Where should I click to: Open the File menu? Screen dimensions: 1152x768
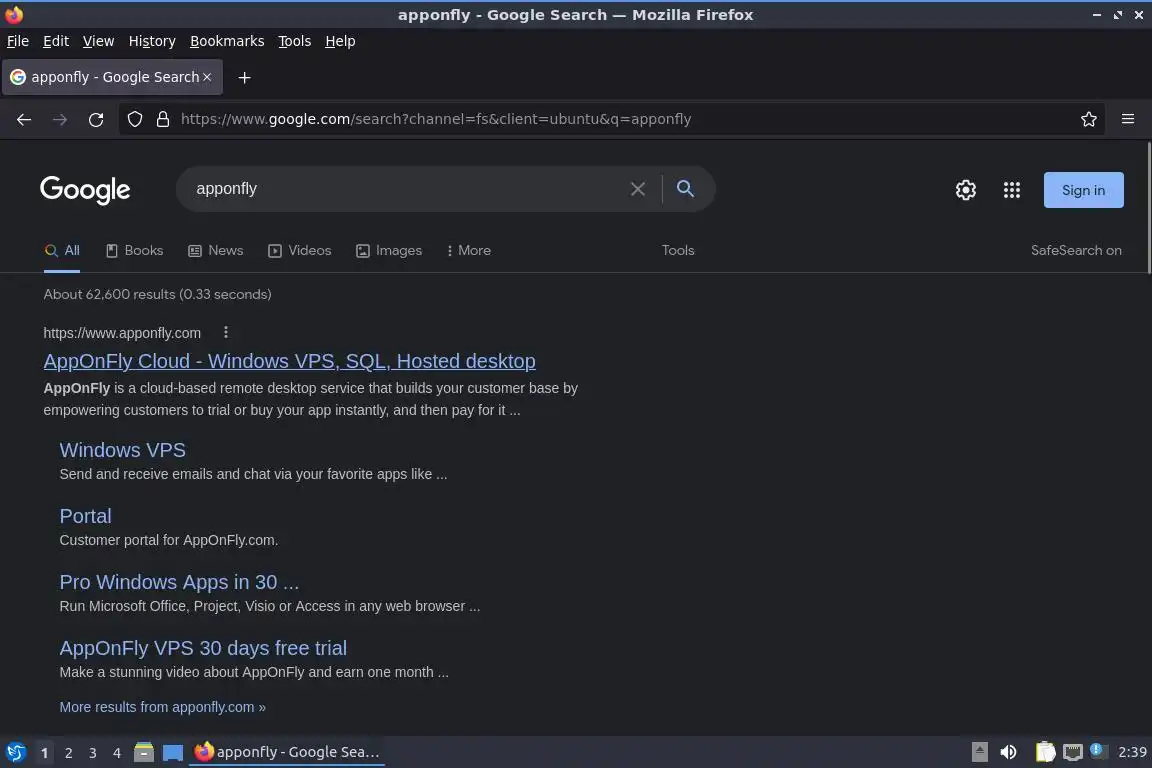coord(18,41)
